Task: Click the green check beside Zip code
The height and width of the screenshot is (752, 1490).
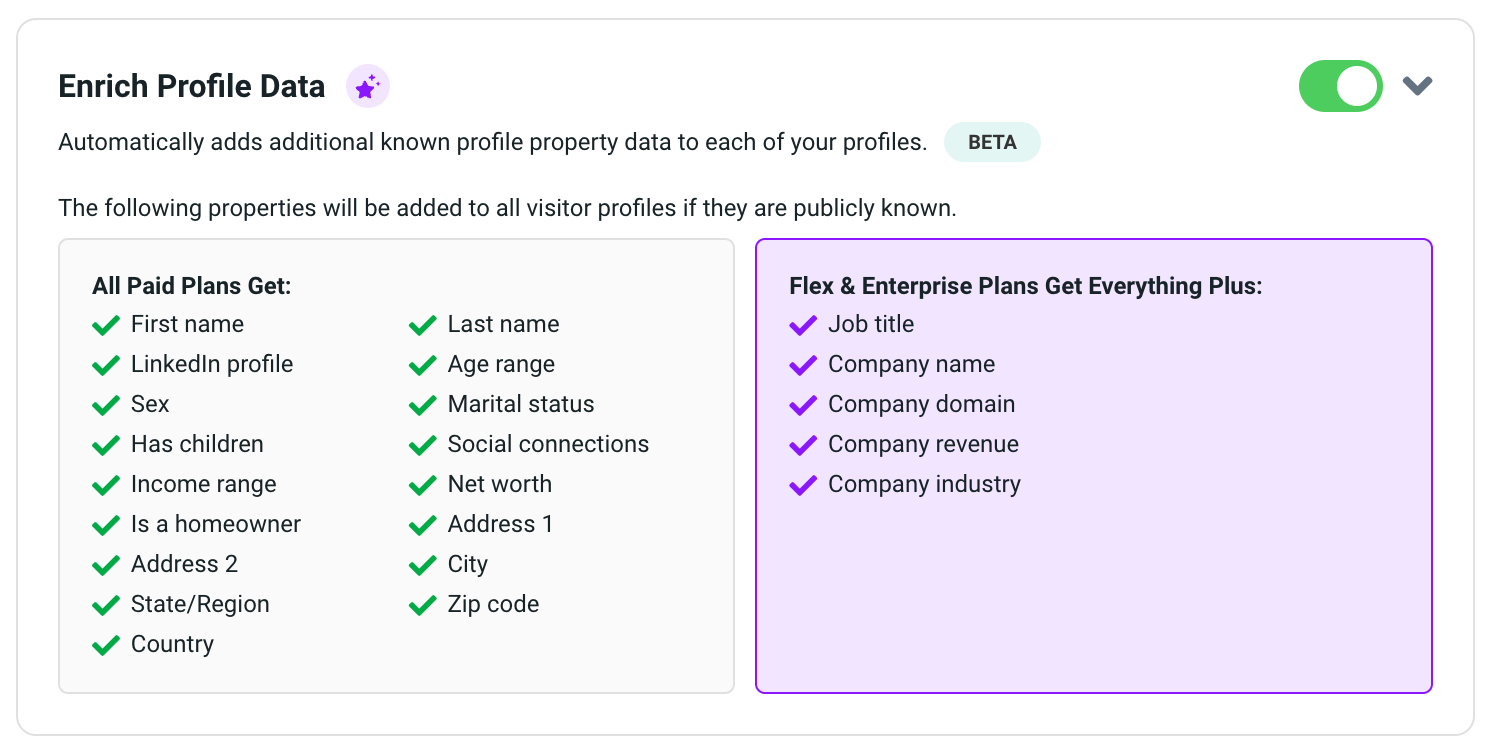Action: [423, 605]
